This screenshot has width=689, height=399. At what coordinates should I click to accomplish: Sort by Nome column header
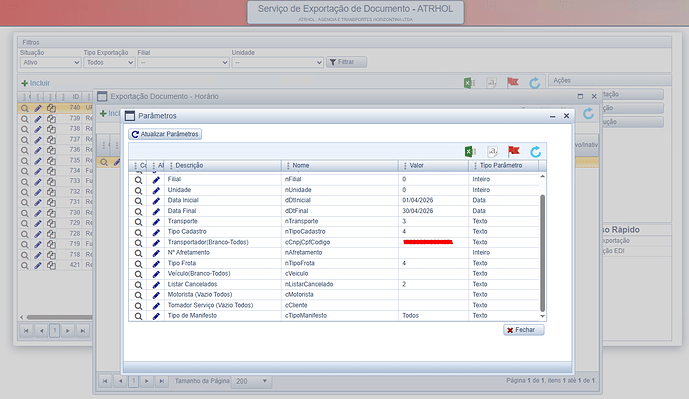[301, 166]
